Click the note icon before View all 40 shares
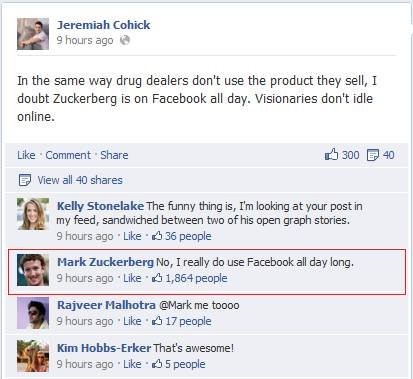Viewport: 413px width, 379px height. point(25,180)
